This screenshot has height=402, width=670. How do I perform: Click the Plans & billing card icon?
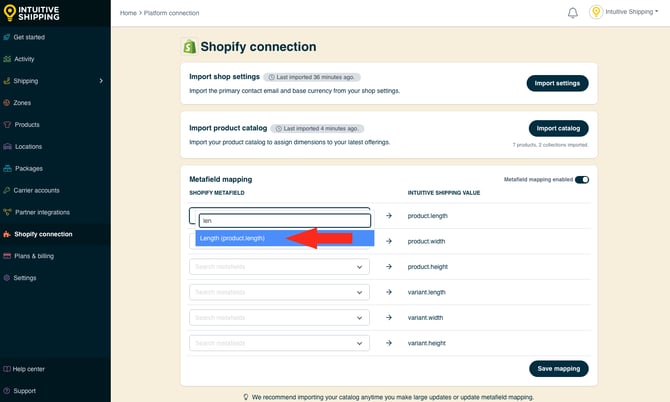coord(7,256)
